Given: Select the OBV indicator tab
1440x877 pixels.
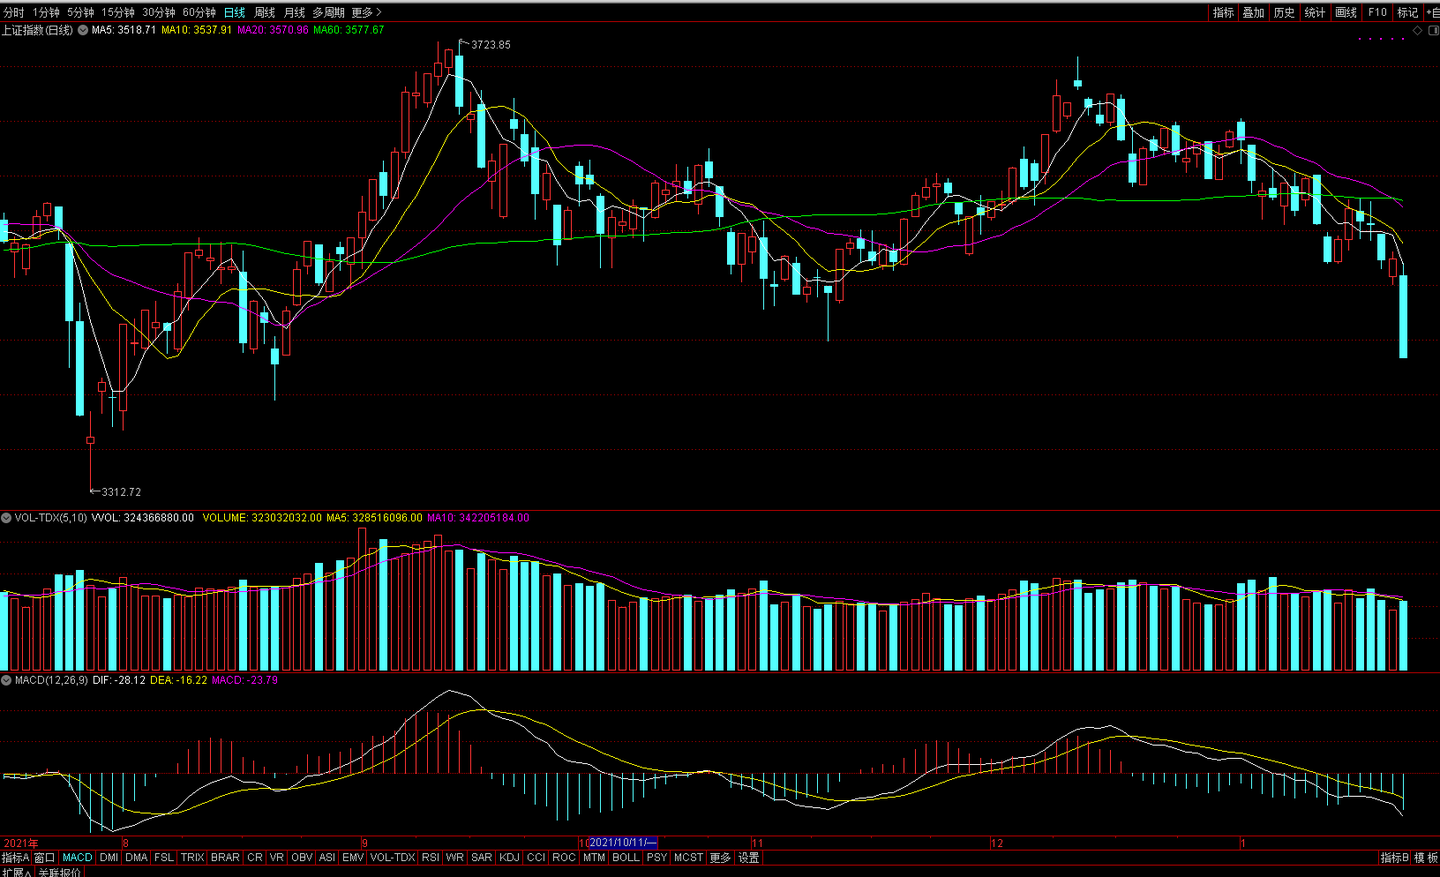Looking at the screenshot, I should point(302,858).
